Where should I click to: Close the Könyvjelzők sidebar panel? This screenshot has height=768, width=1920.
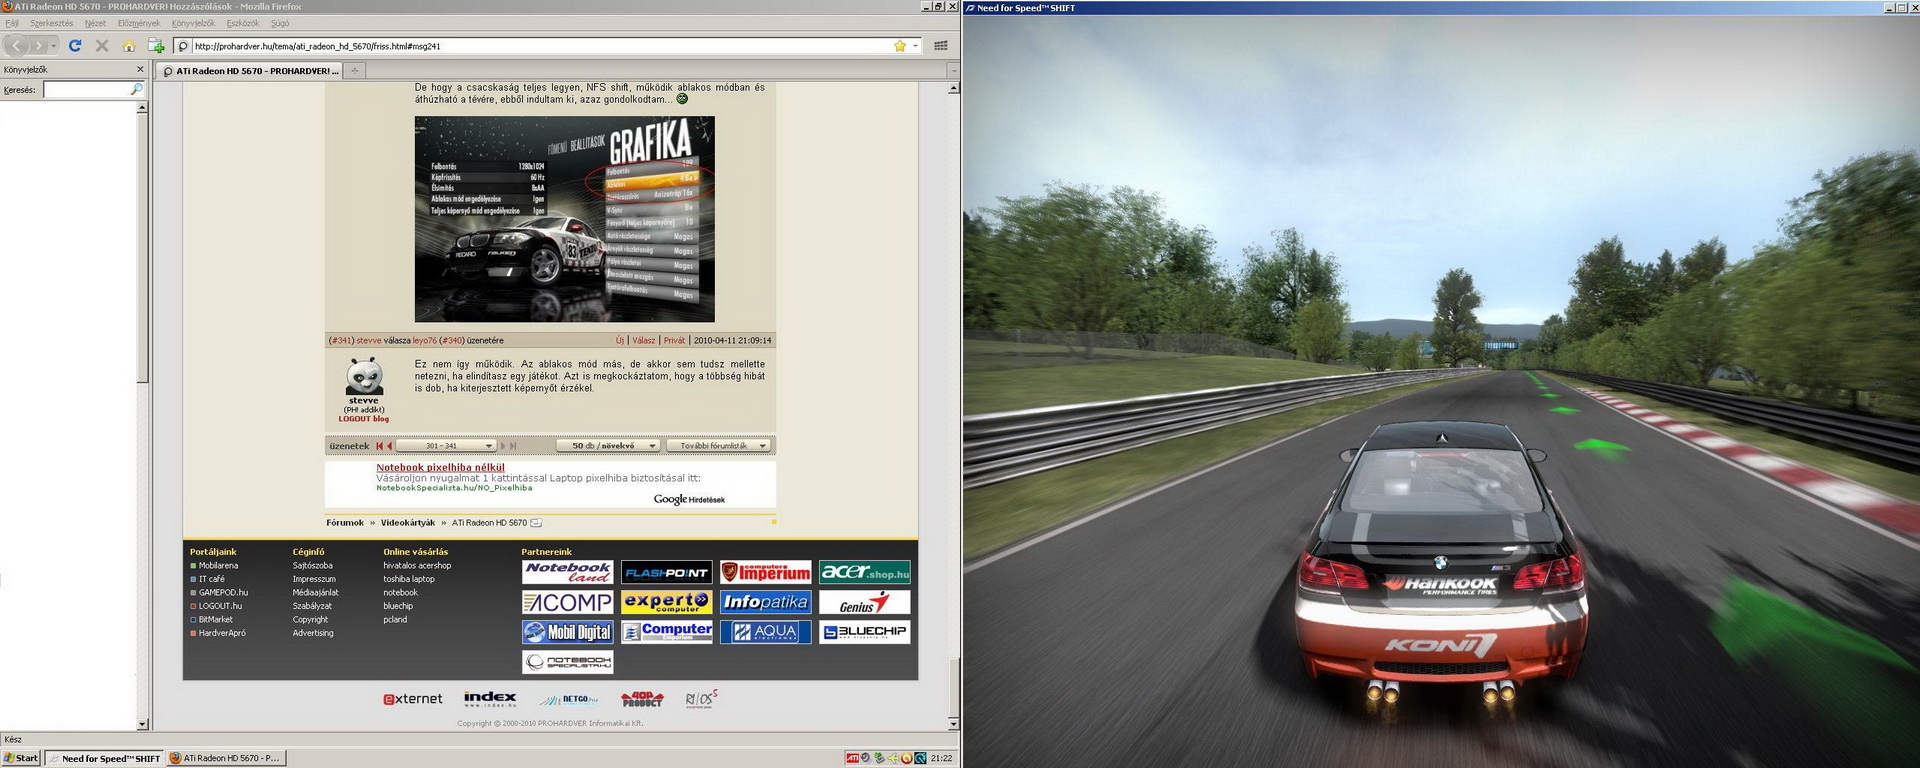coord(140,69)
